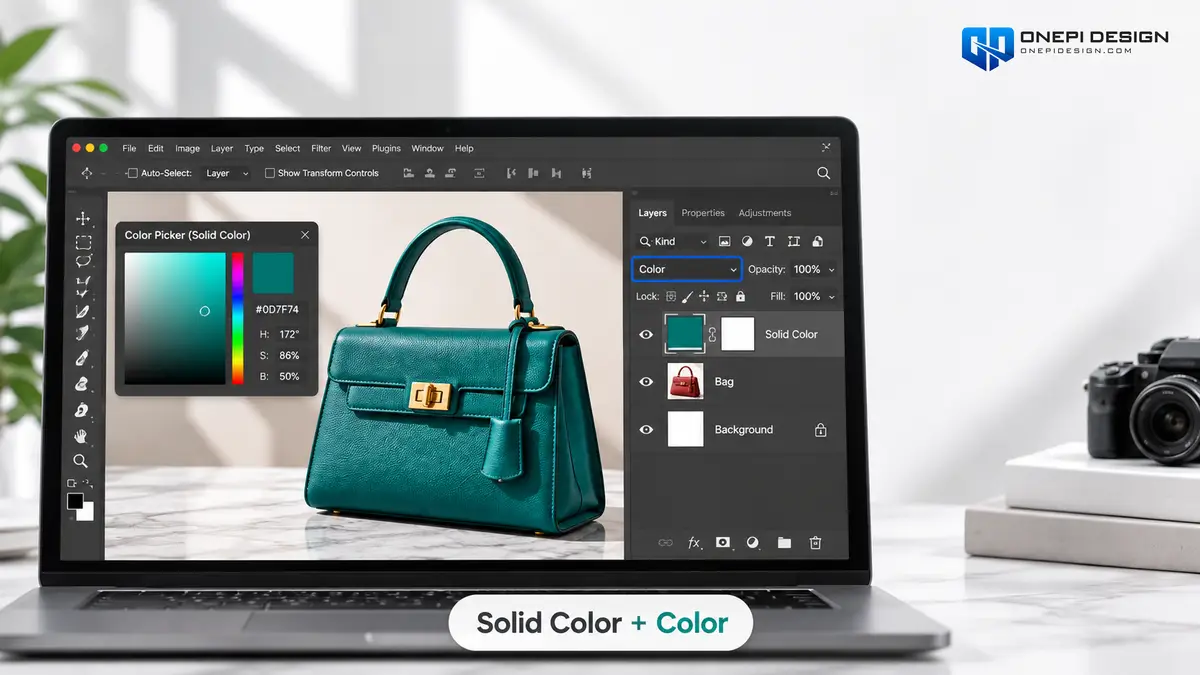Expand the Opacity 100% dropdown arrow
Screen dimensions: 1200x675
[831, 269]
